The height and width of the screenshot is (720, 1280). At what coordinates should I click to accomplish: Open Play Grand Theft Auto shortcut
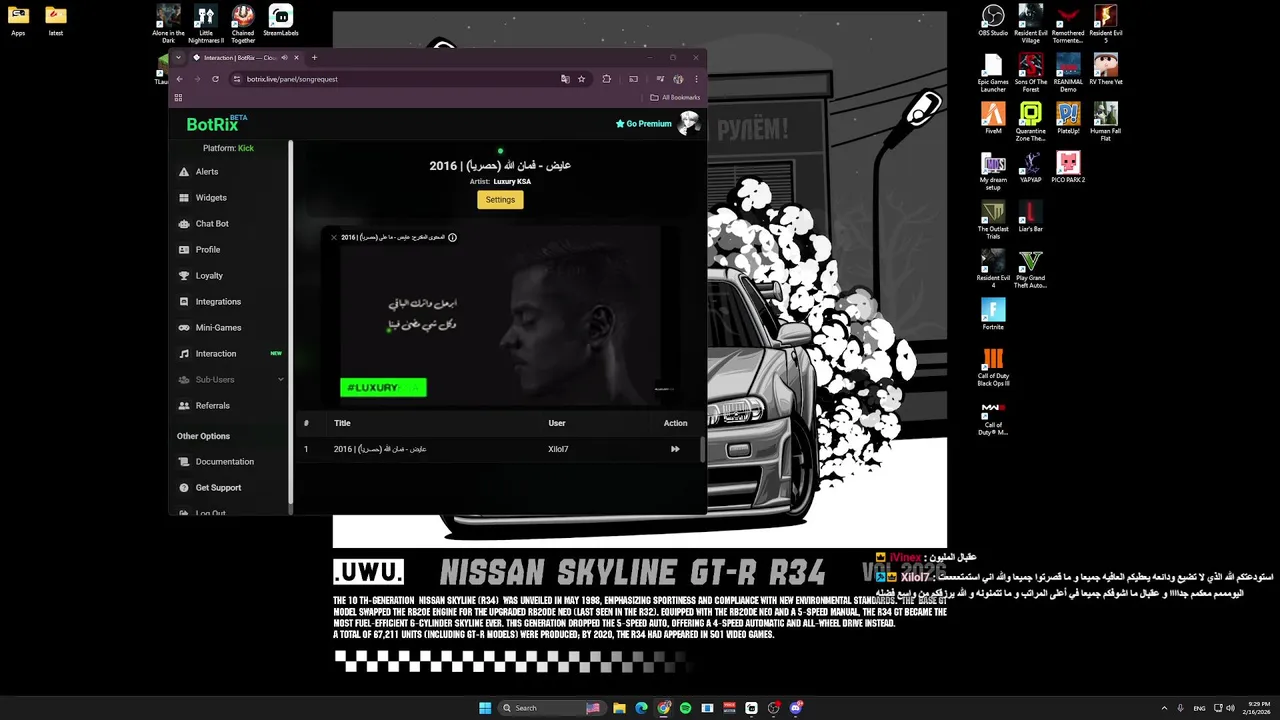(x=1031, y=269)
